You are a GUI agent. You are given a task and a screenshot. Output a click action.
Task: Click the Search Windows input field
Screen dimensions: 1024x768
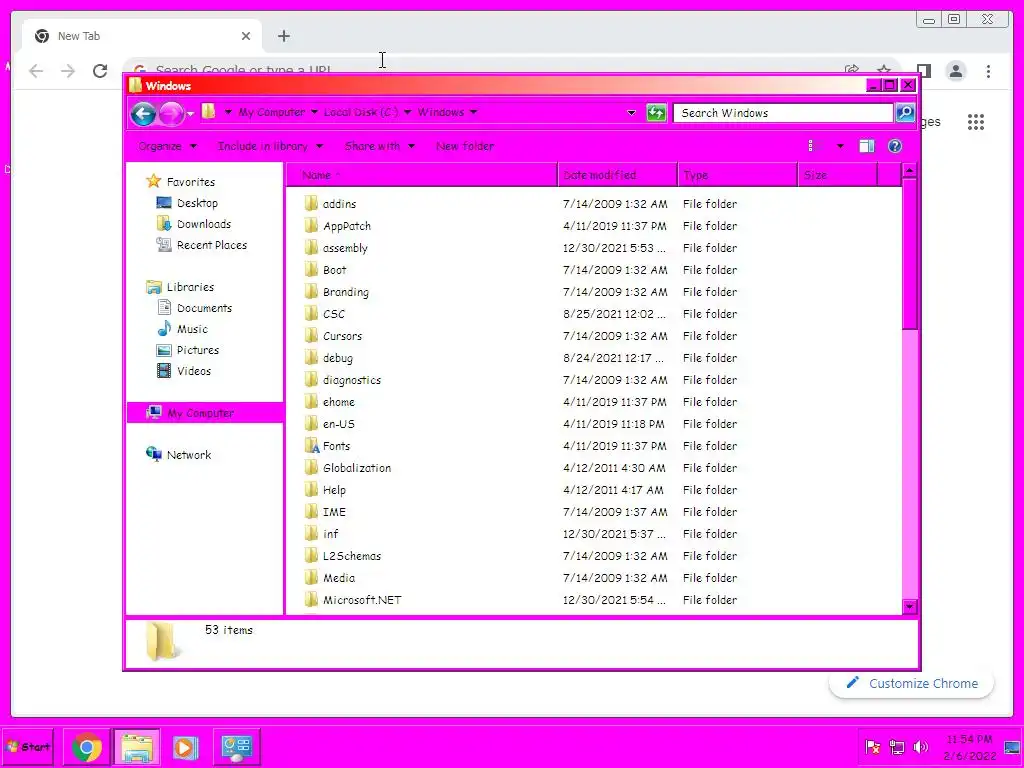pos(782,113)
